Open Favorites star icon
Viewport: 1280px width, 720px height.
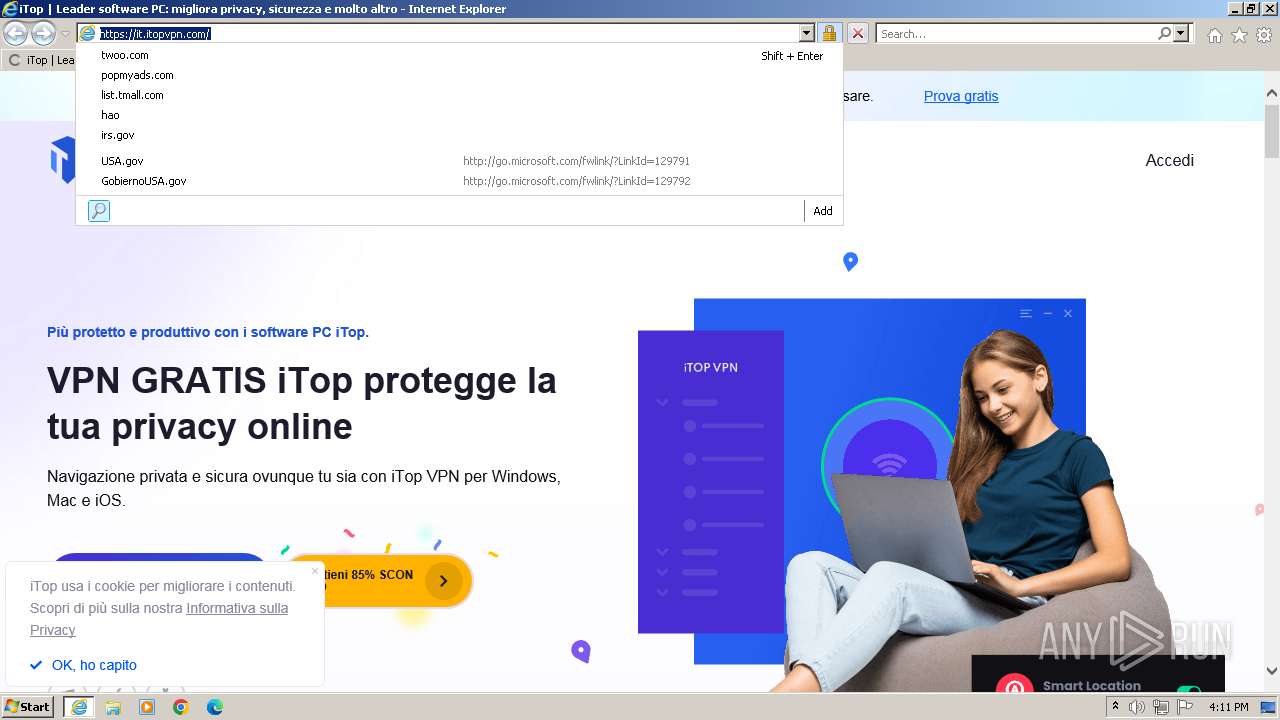[x=1239, y=35]
